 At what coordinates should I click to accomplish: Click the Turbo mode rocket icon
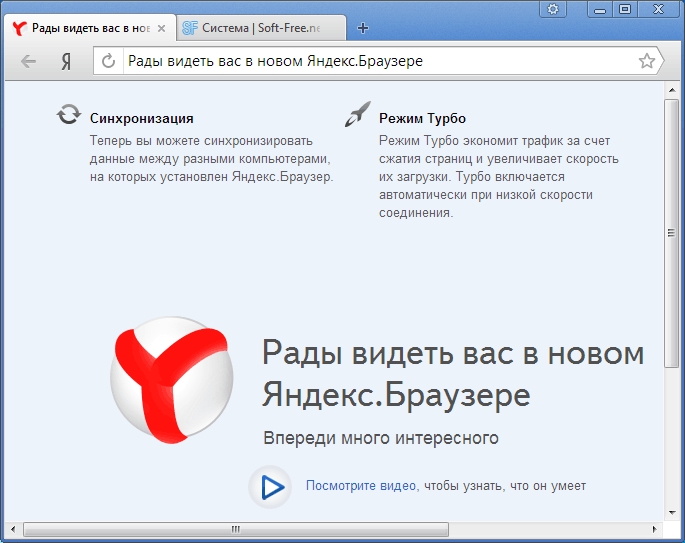coord(357,114)
